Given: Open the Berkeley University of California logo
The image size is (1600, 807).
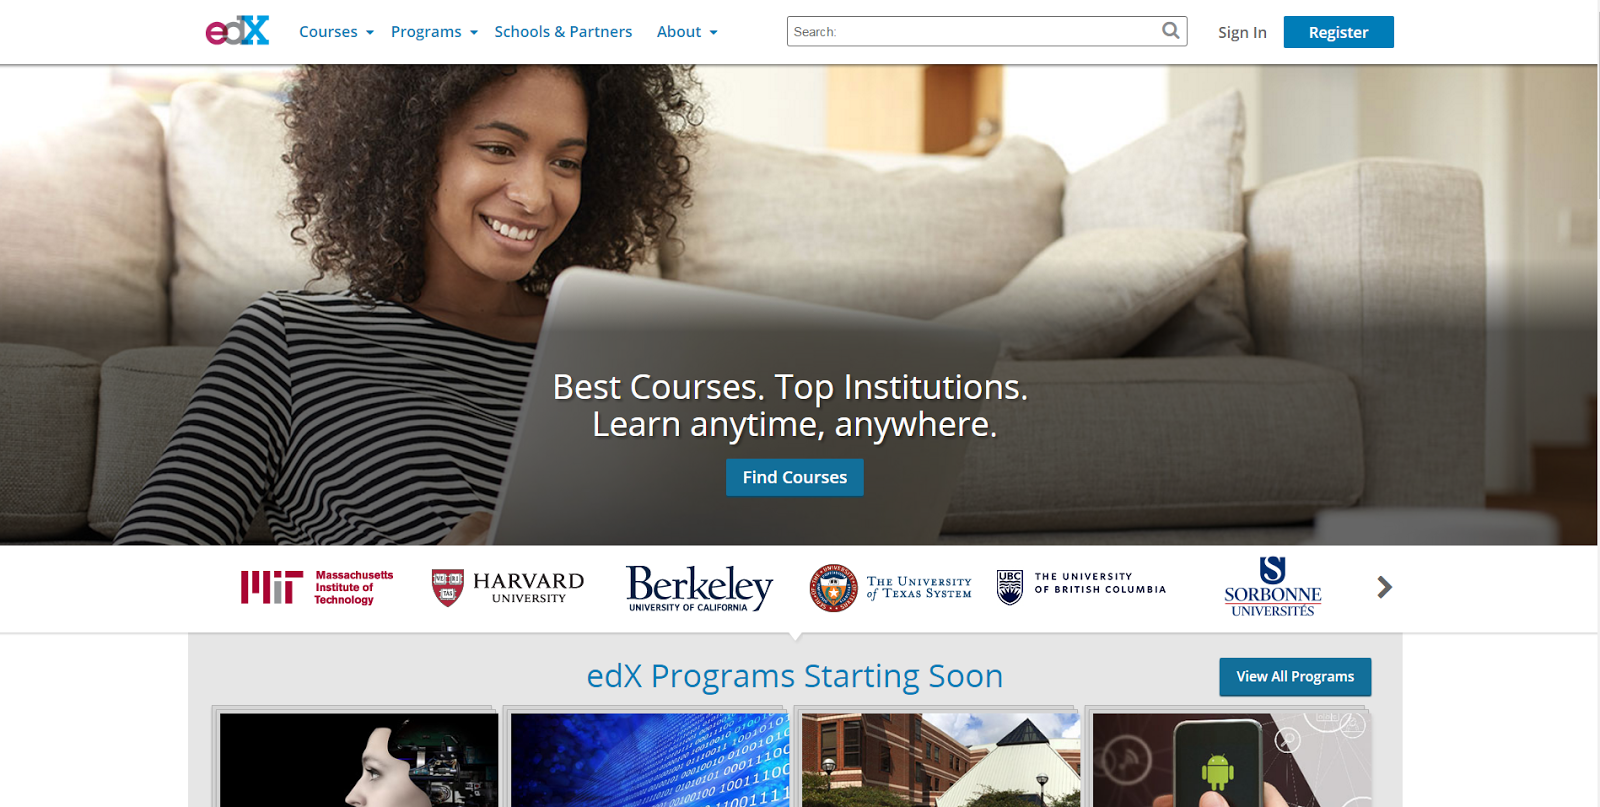Looking at the screenshot, I should coord(700,588).
